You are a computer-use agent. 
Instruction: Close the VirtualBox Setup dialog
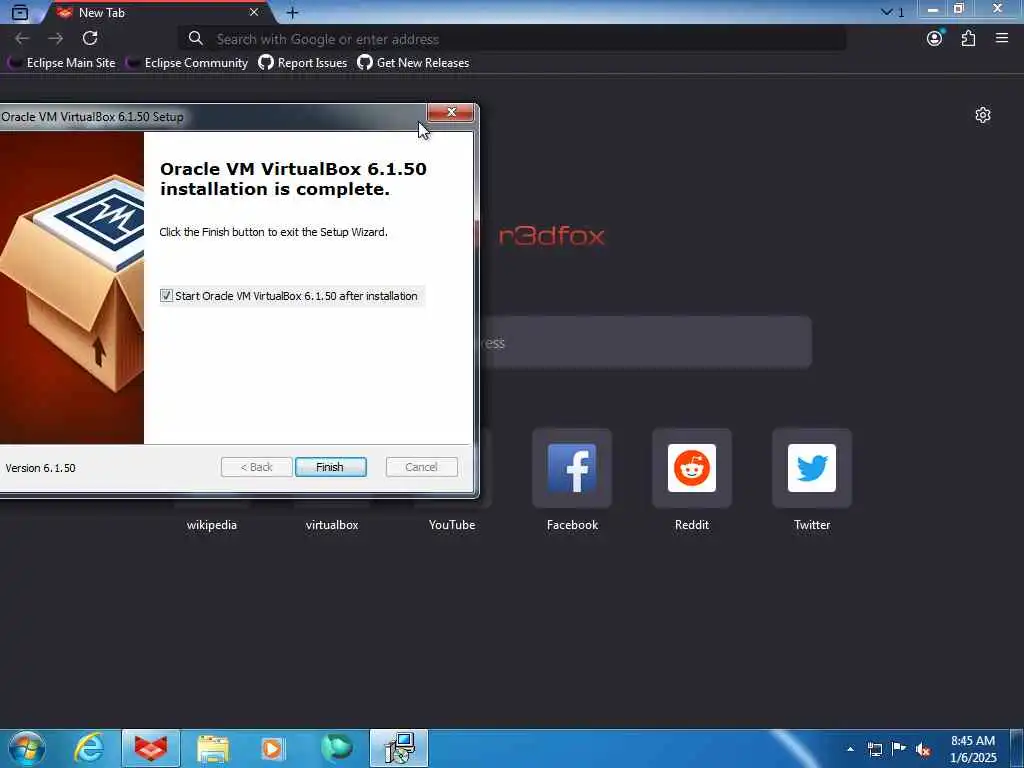[451, 112]
